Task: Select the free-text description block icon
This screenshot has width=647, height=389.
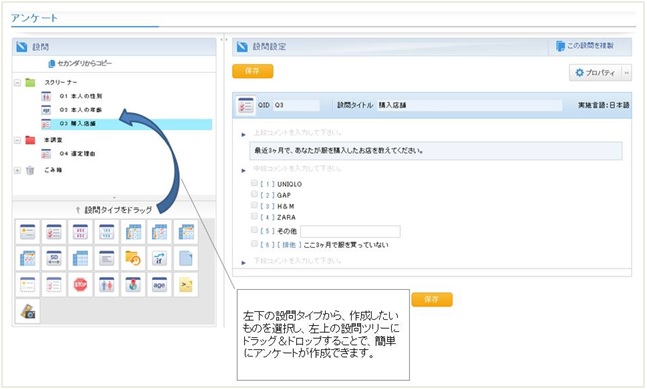Action: pyautogui.click(x=107, y=258)
